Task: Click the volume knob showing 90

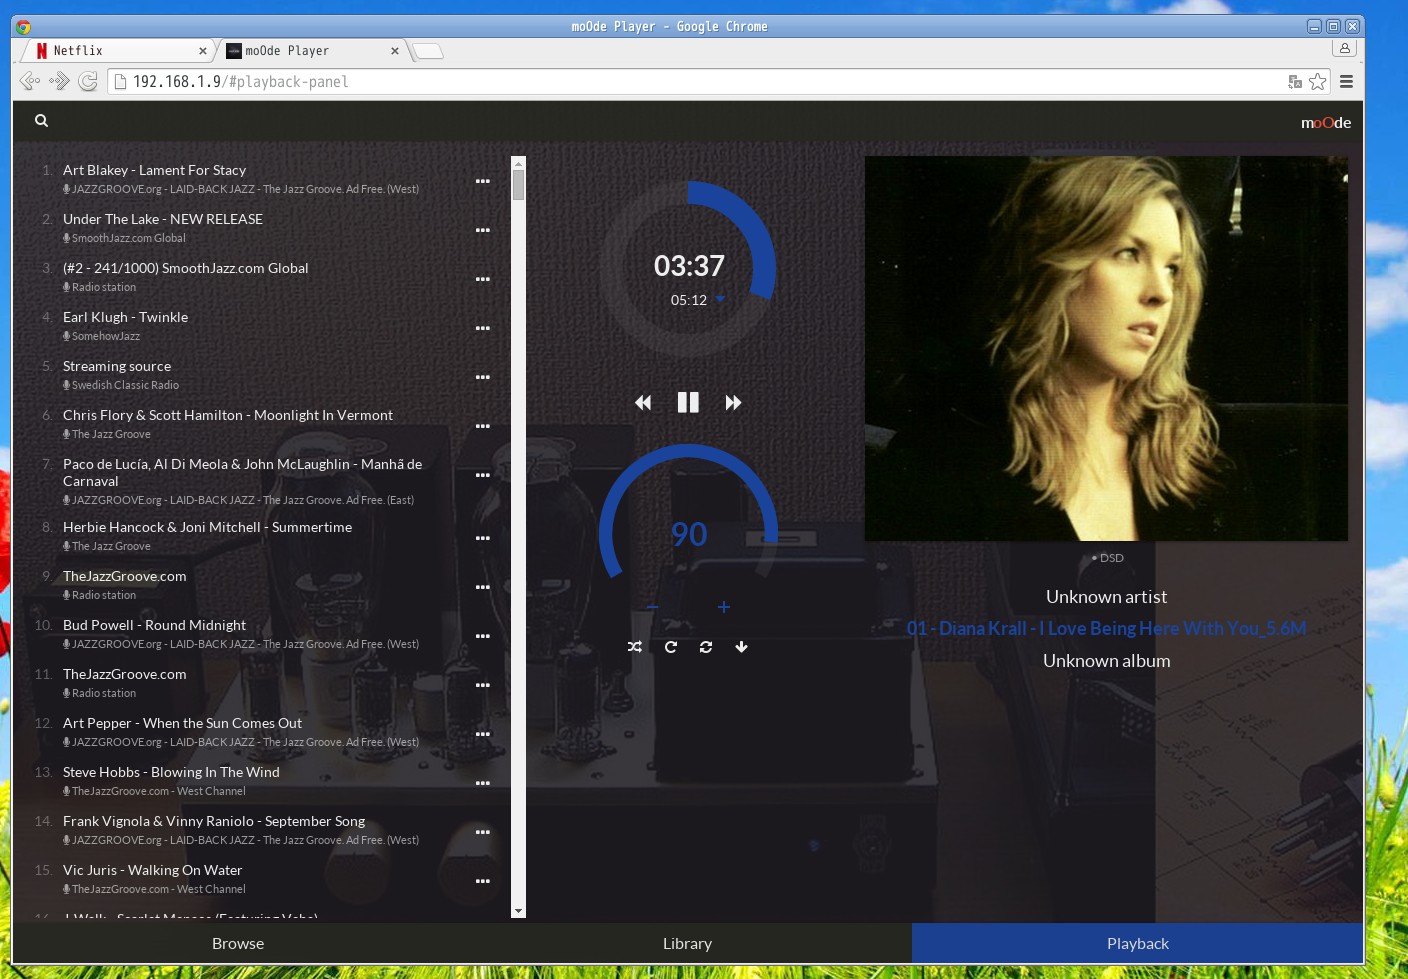Action: 689,534
